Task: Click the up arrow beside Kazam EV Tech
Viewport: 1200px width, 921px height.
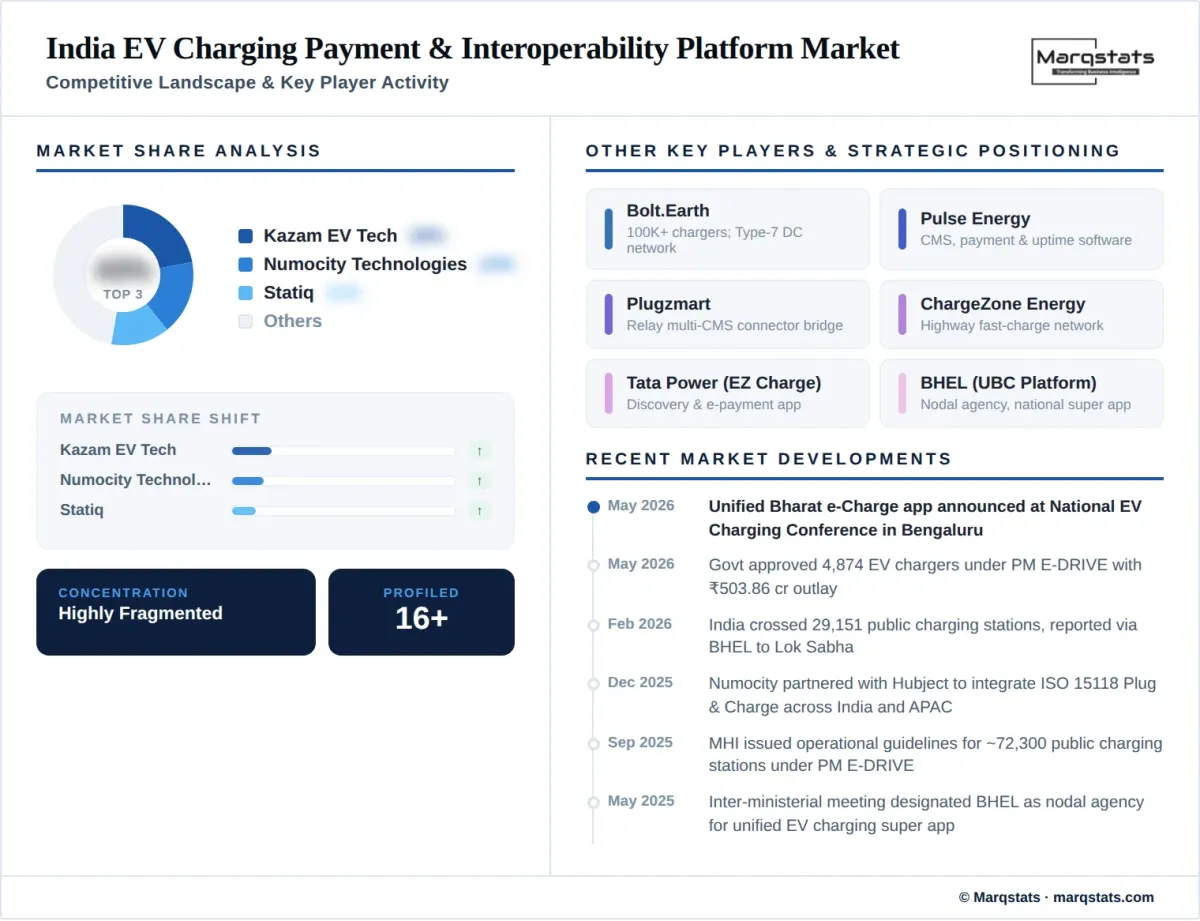Action: click(480, 451)
